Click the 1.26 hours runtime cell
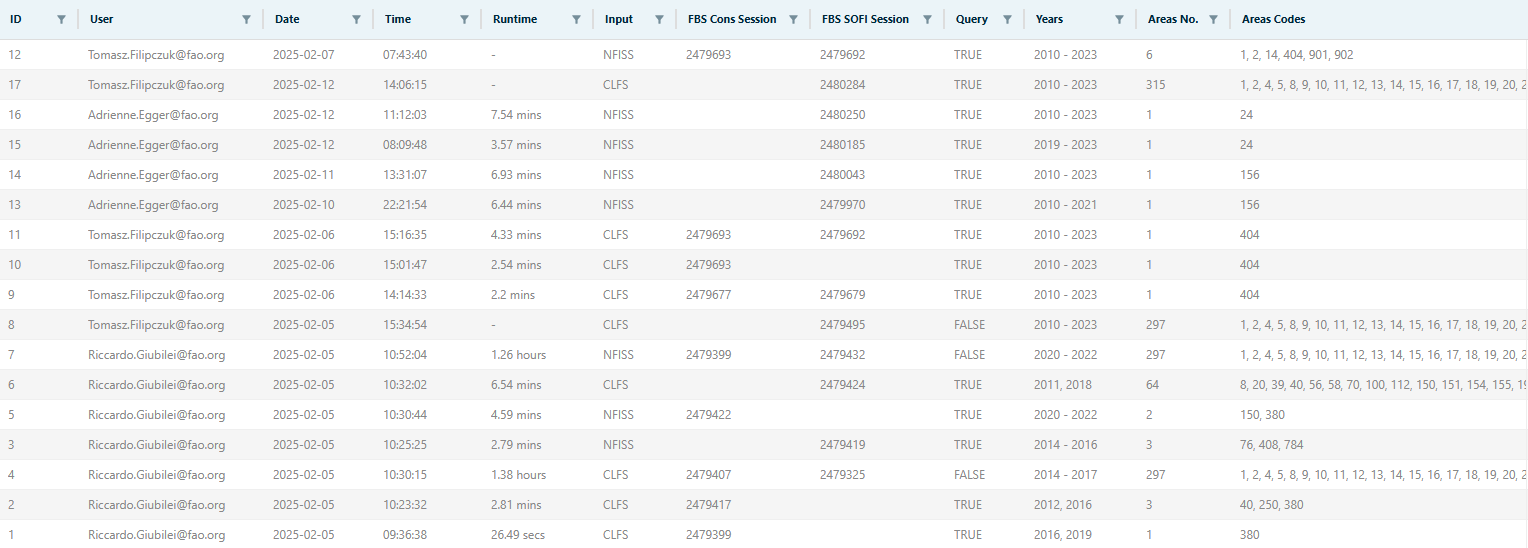Image resolution: width=1528 pixels, height=548 pixels. click(x=518, y=355)
